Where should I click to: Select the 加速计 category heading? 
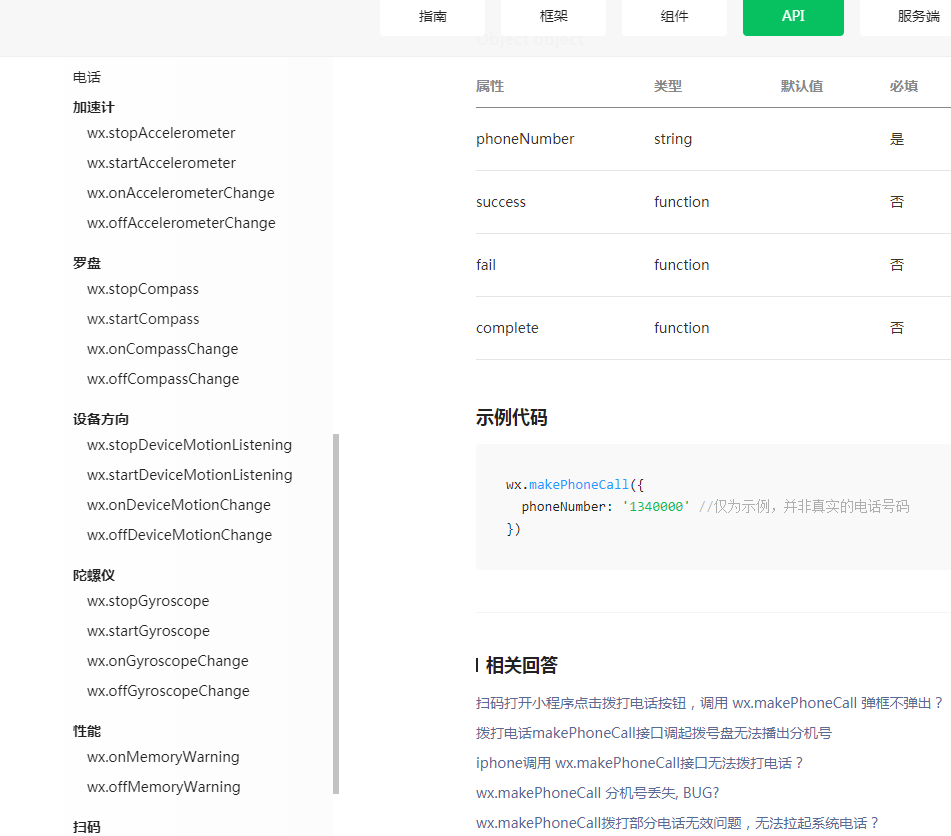click(x=93, y=107)
